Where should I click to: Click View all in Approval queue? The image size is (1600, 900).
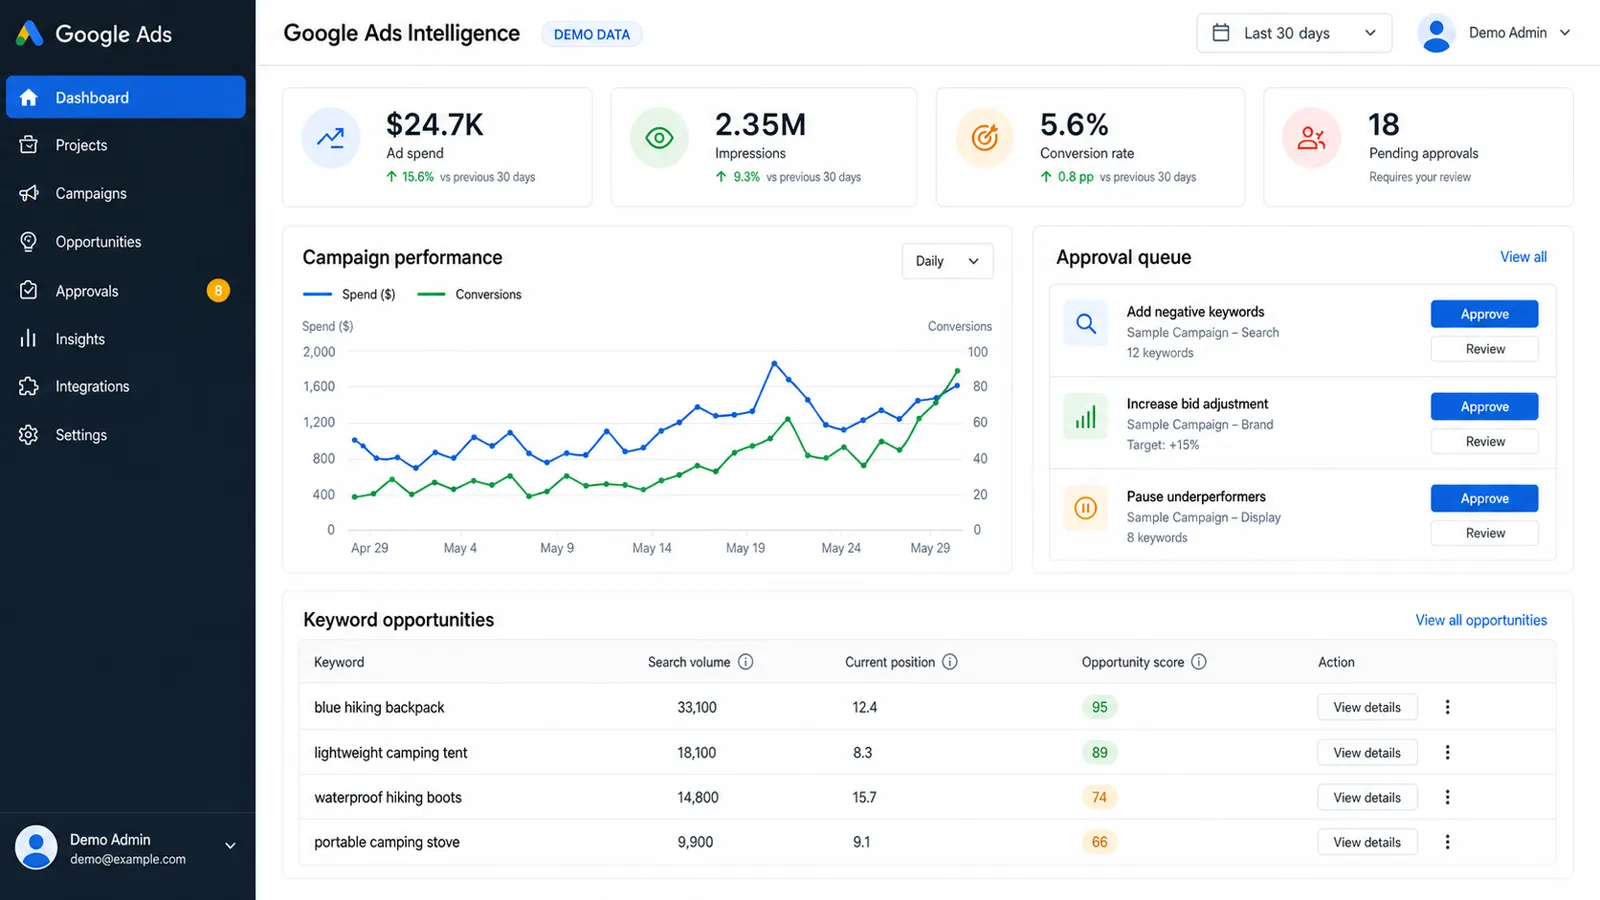[x=1523, y=257]
